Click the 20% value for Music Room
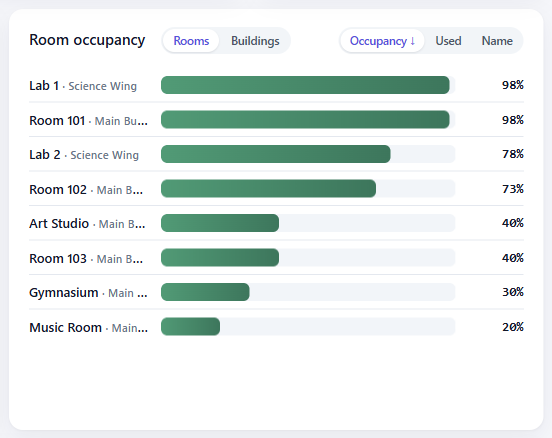552x438 pixels. click(513, 327)
